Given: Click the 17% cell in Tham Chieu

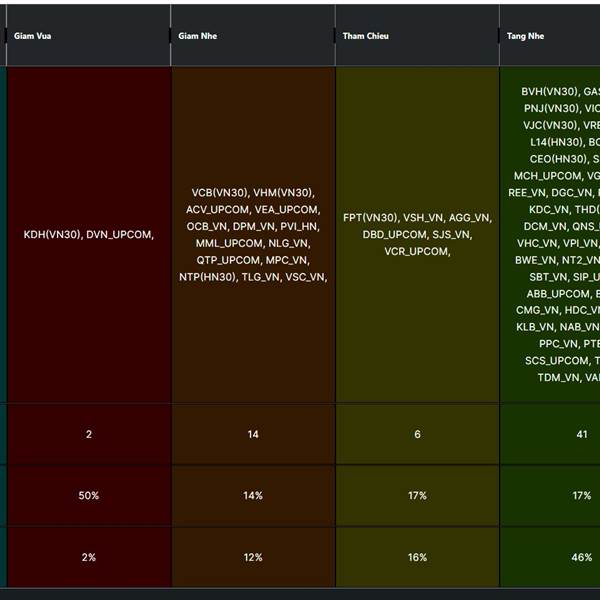Looking at the screenshot, I should pyautogui.click(x=417, y=496).
